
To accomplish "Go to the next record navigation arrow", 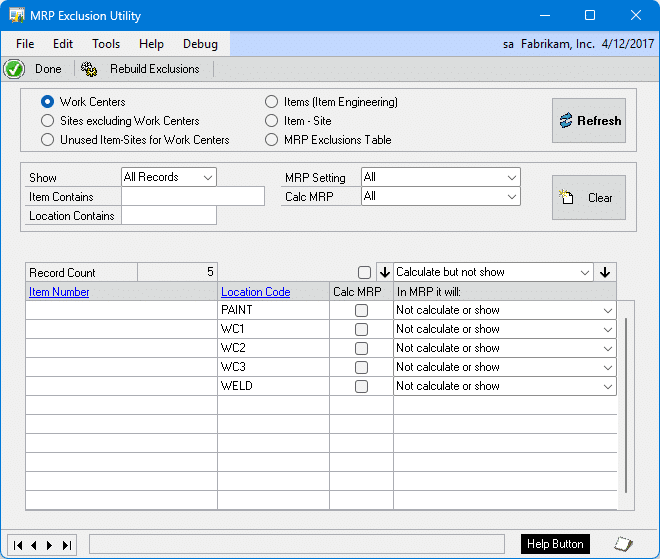I will 51,545.
